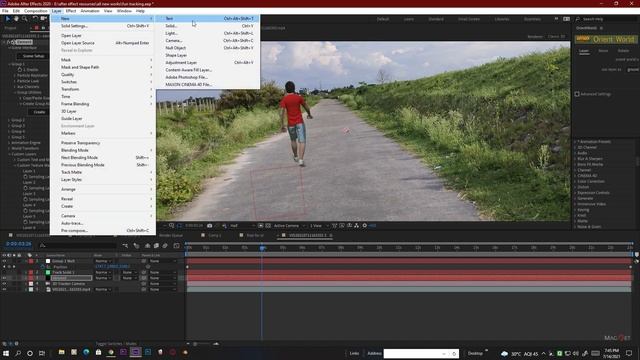Image resolution: width=640 pixels, height=360 pixels.
Task: Open the viewer settings gear icon
Action: coord(364,226)
